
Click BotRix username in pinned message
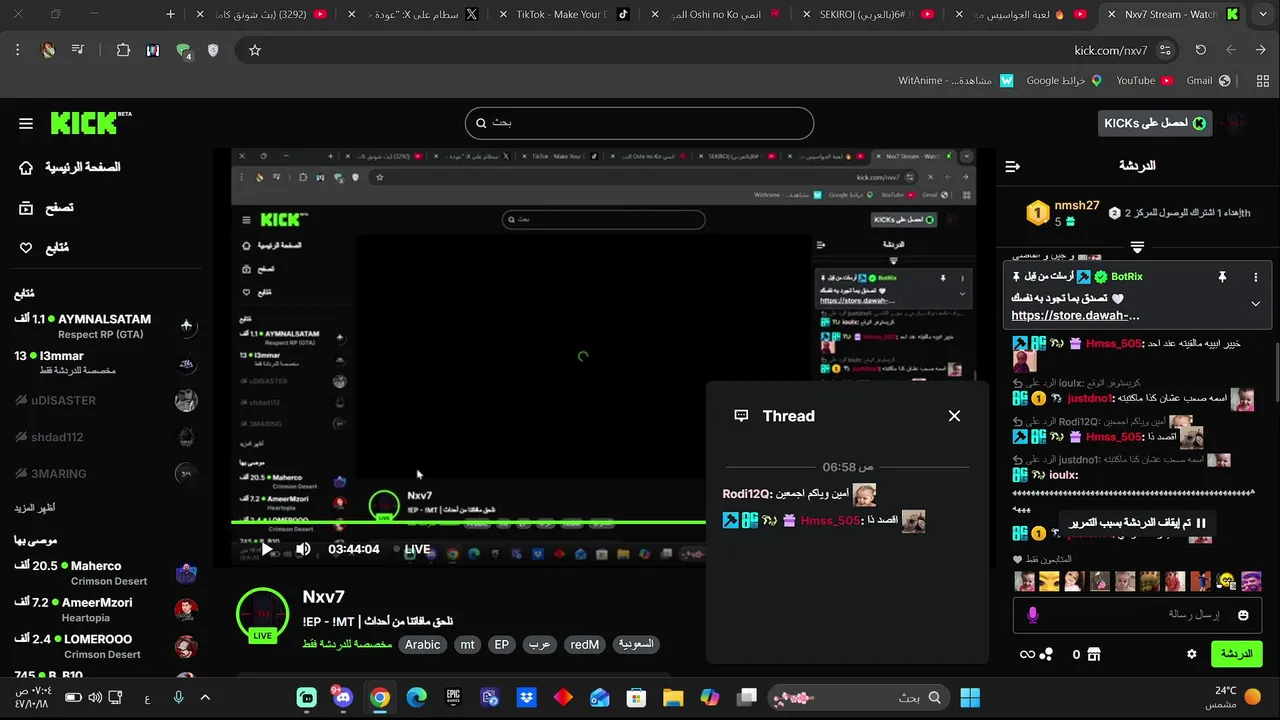(1127, 276)
